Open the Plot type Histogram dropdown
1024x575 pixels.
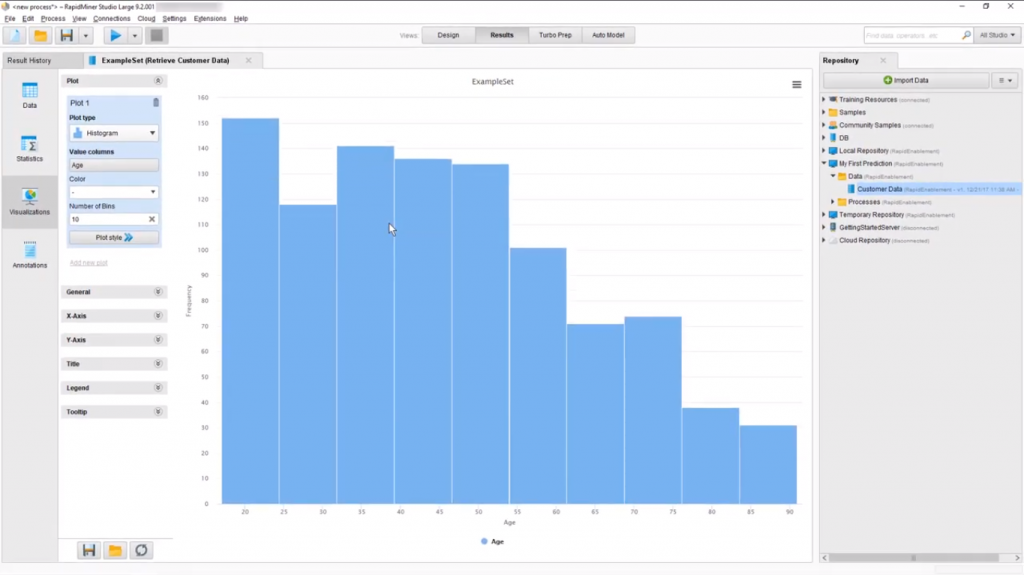click(114, 133)
